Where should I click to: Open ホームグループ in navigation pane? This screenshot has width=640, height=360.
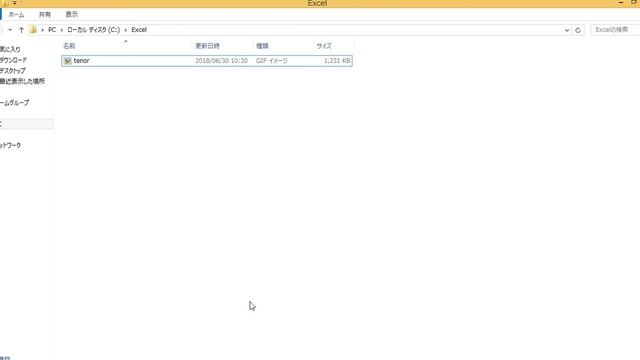(x=14, y=103)
